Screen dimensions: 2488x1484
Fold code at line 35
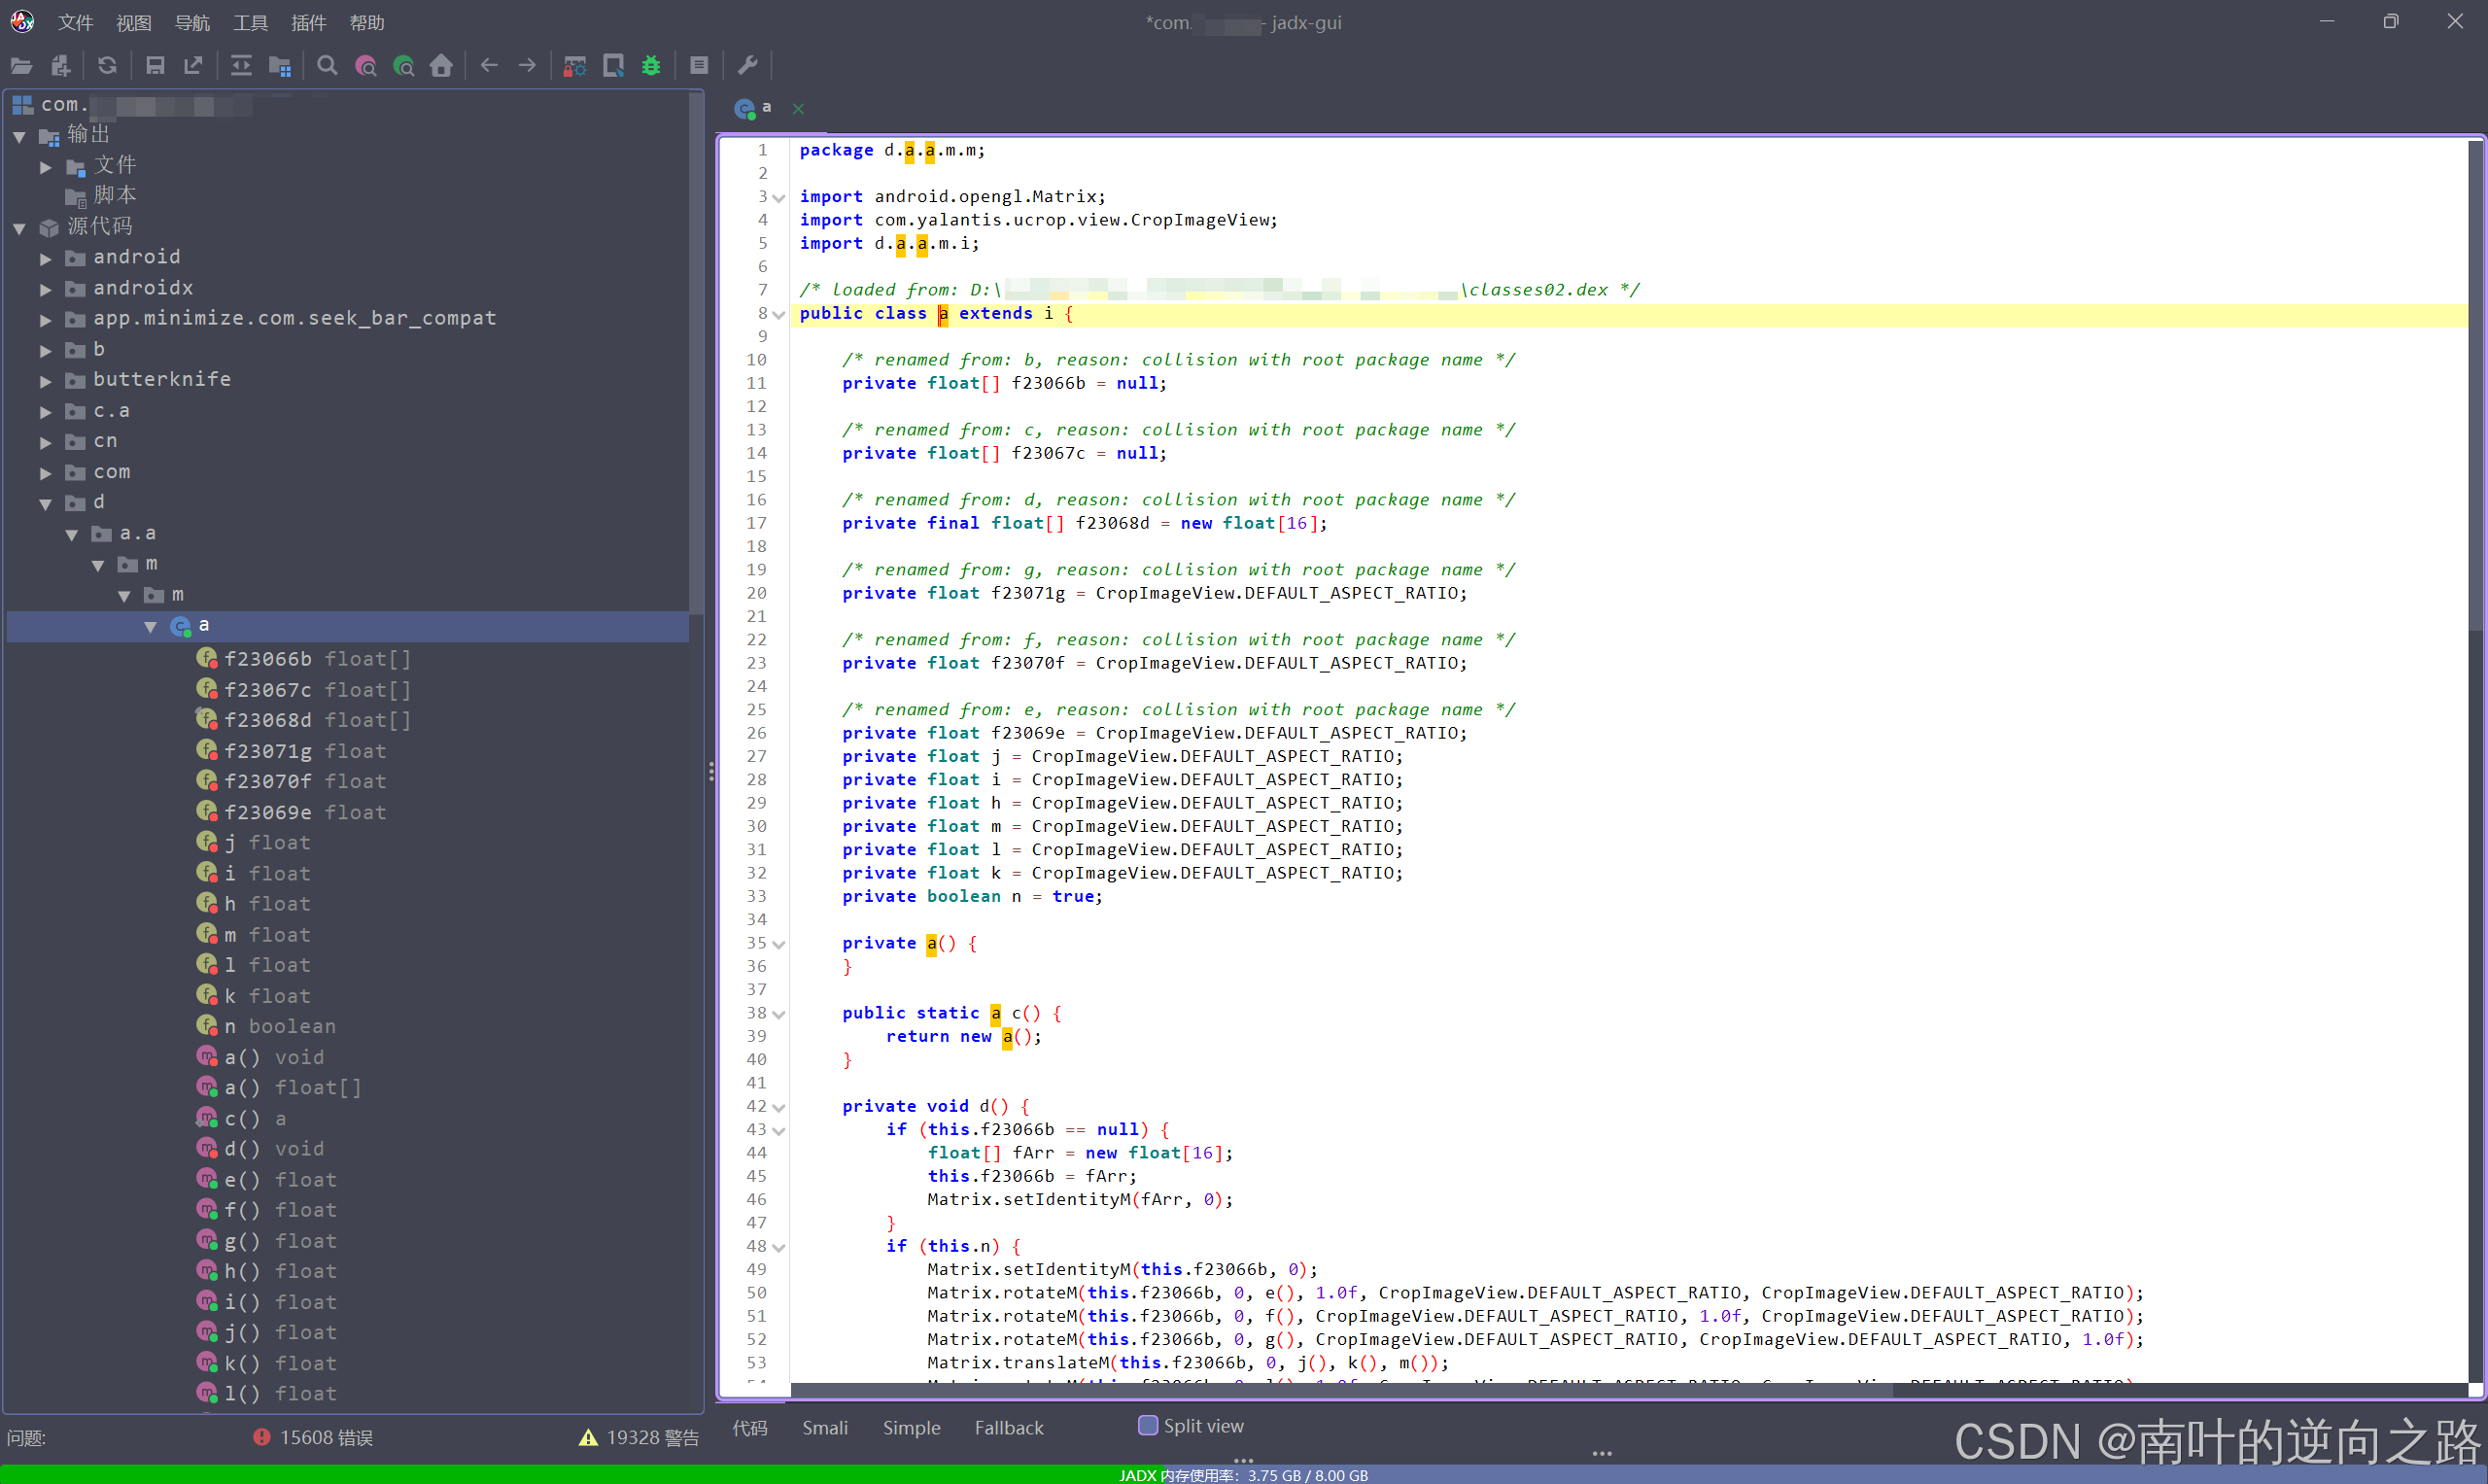(x=779, y=944)
